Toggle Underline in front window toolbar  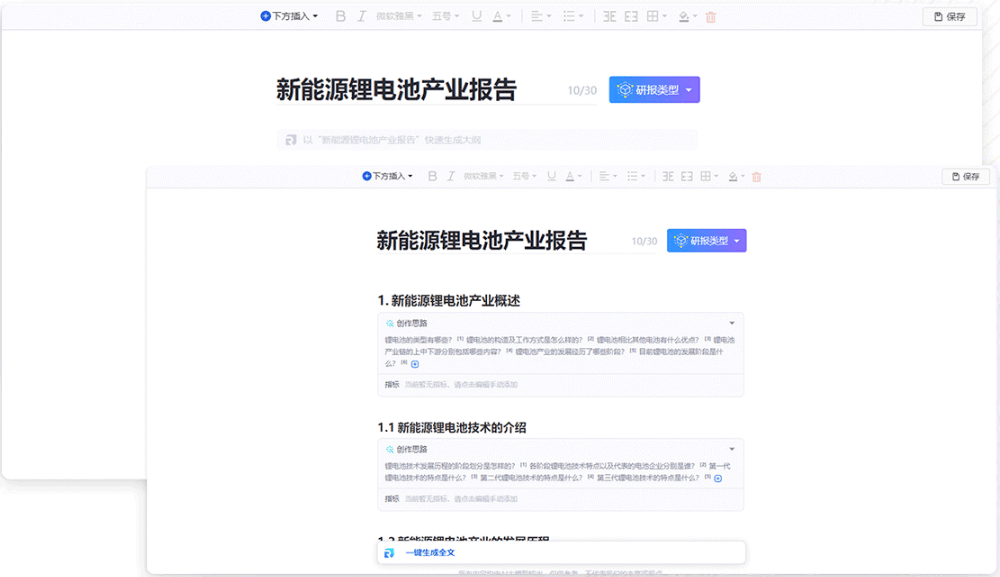551,176
